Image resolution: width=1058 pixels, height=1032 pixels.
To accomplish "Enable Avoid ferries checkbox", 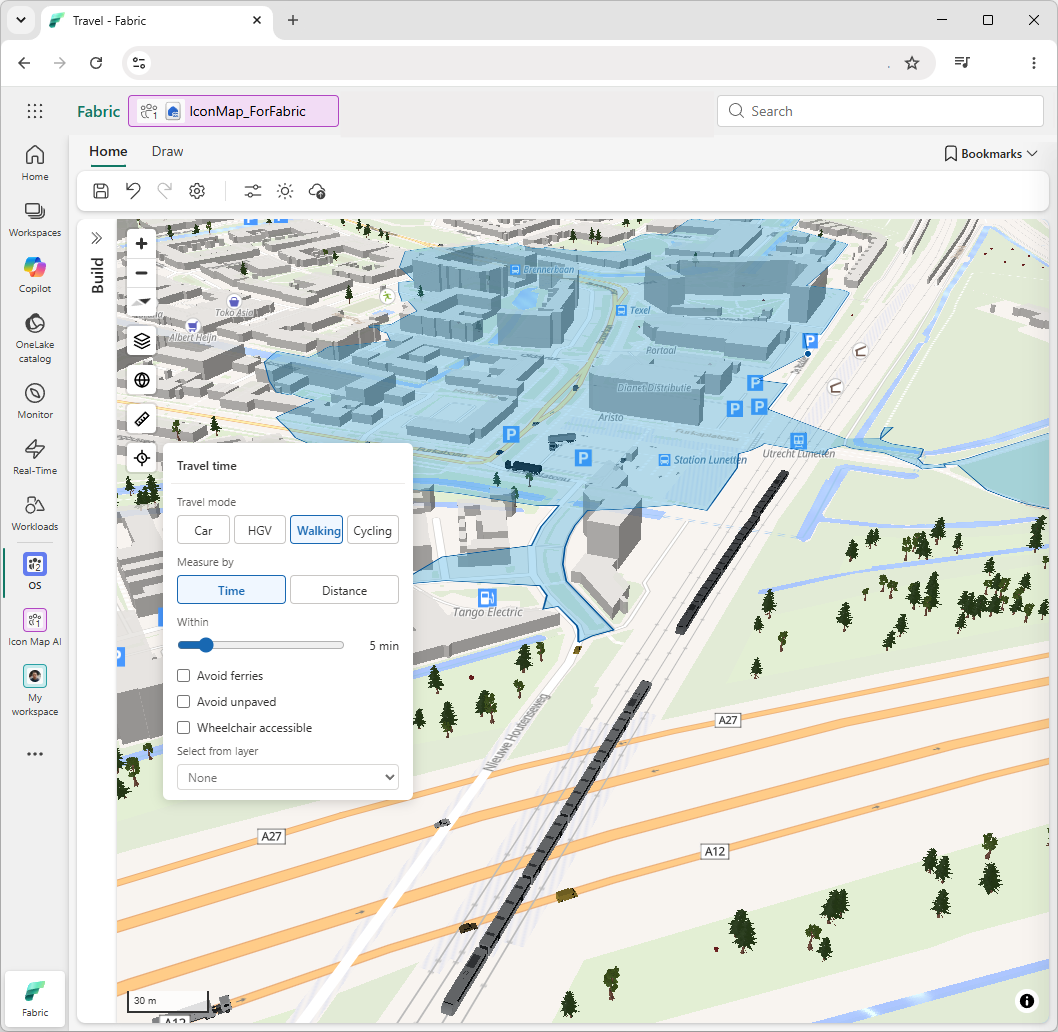I will click(x=184, y=676).
